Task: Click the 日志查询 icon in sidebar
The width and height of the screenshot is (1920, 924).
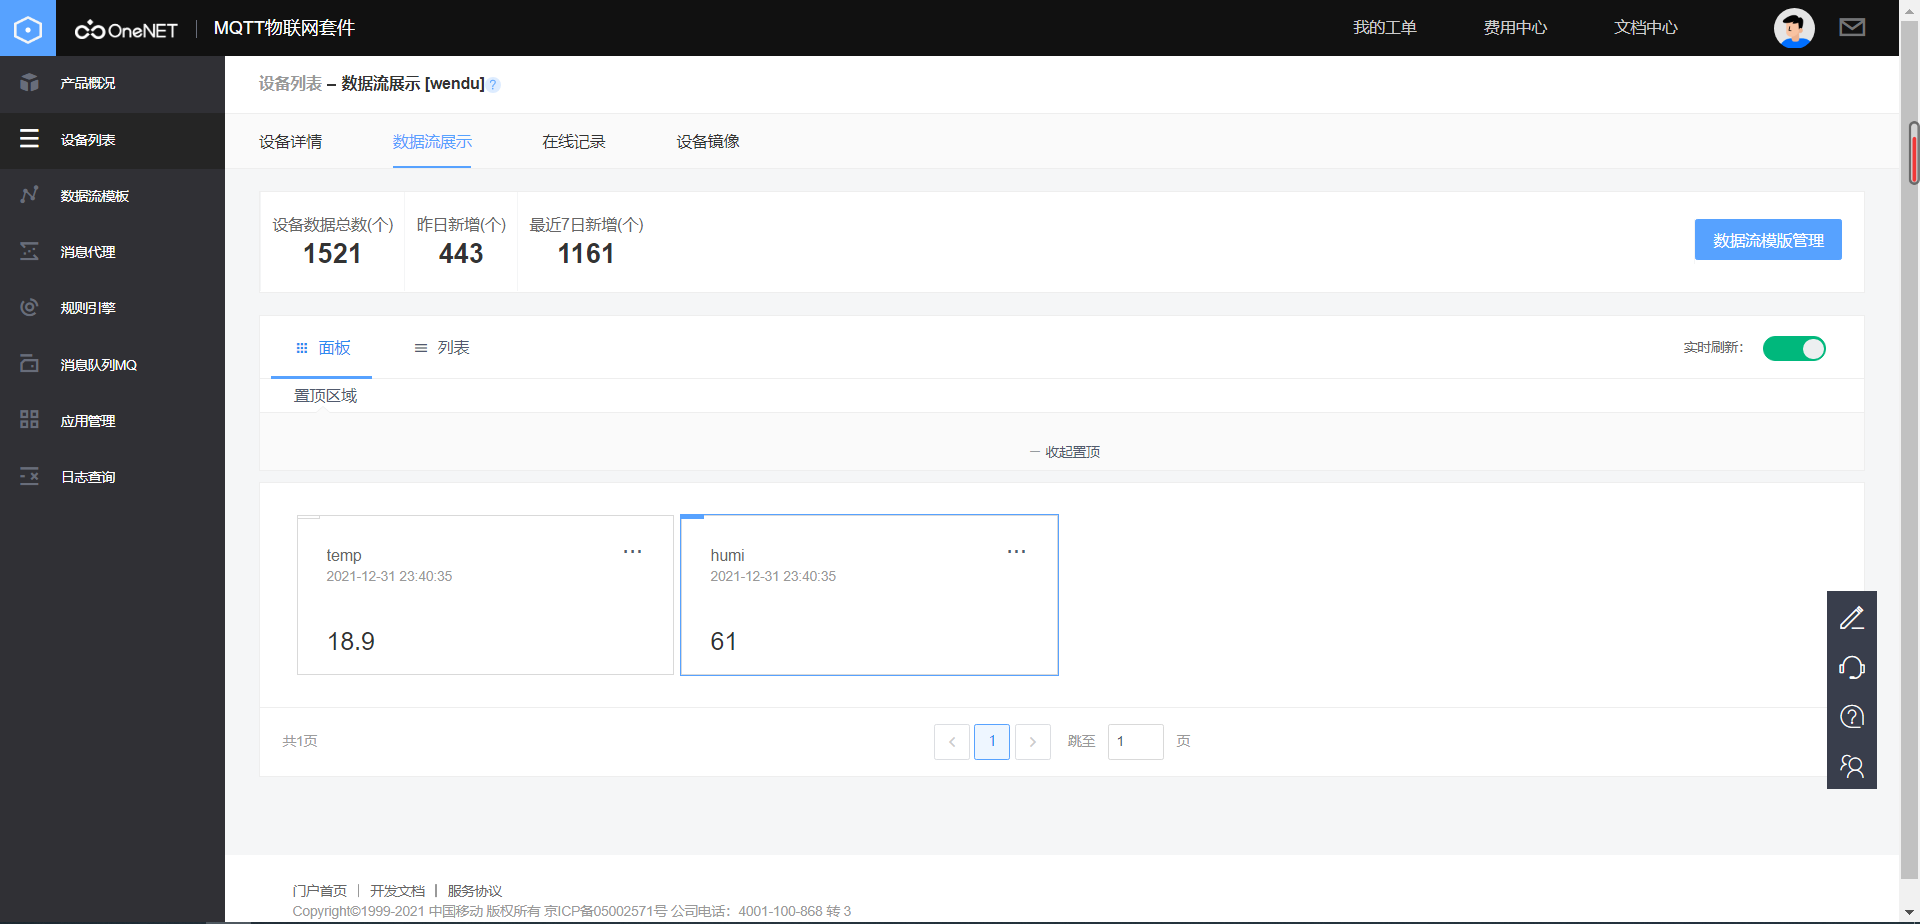Action: 29,476
